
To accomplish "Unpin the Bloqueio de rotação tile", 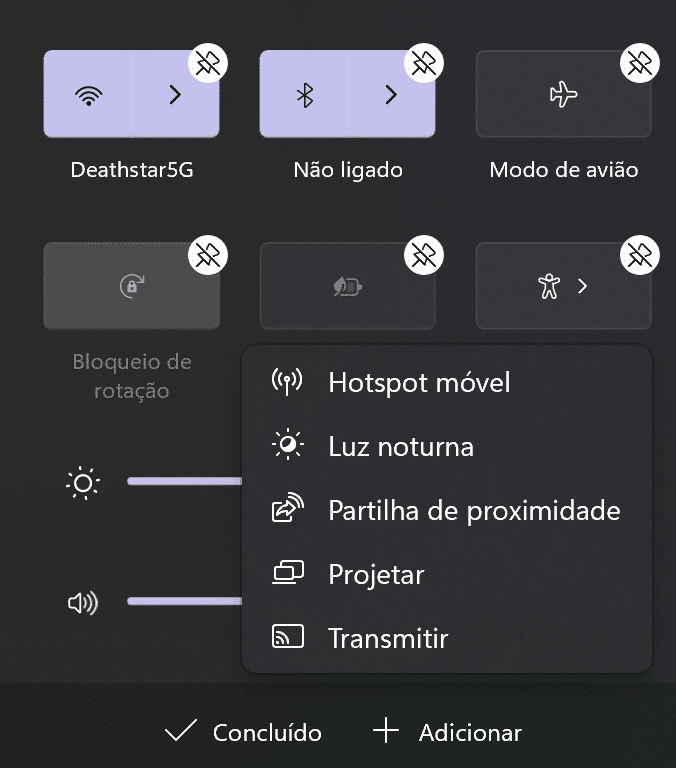I will pos(207,256).
